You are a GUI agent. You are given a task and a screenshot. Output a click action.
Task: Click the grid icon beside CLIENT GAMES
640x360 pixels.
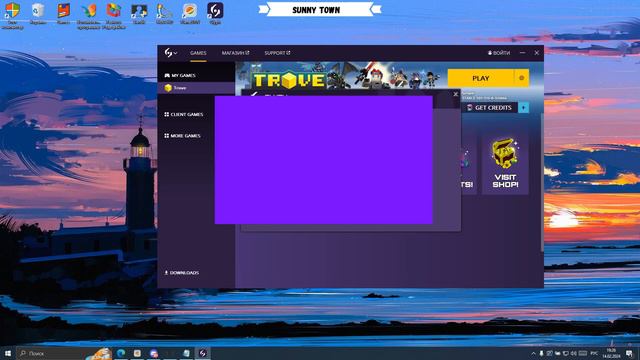point(167,114)
